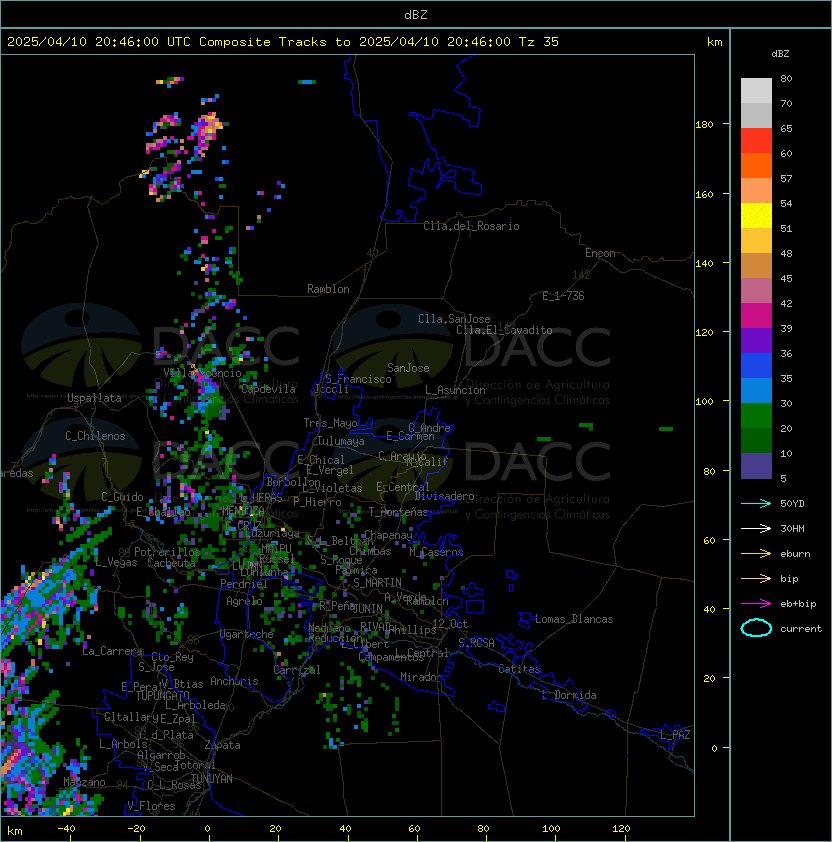
Task: Click the 'C_Chilenos' map label
Action: (95, 436)
